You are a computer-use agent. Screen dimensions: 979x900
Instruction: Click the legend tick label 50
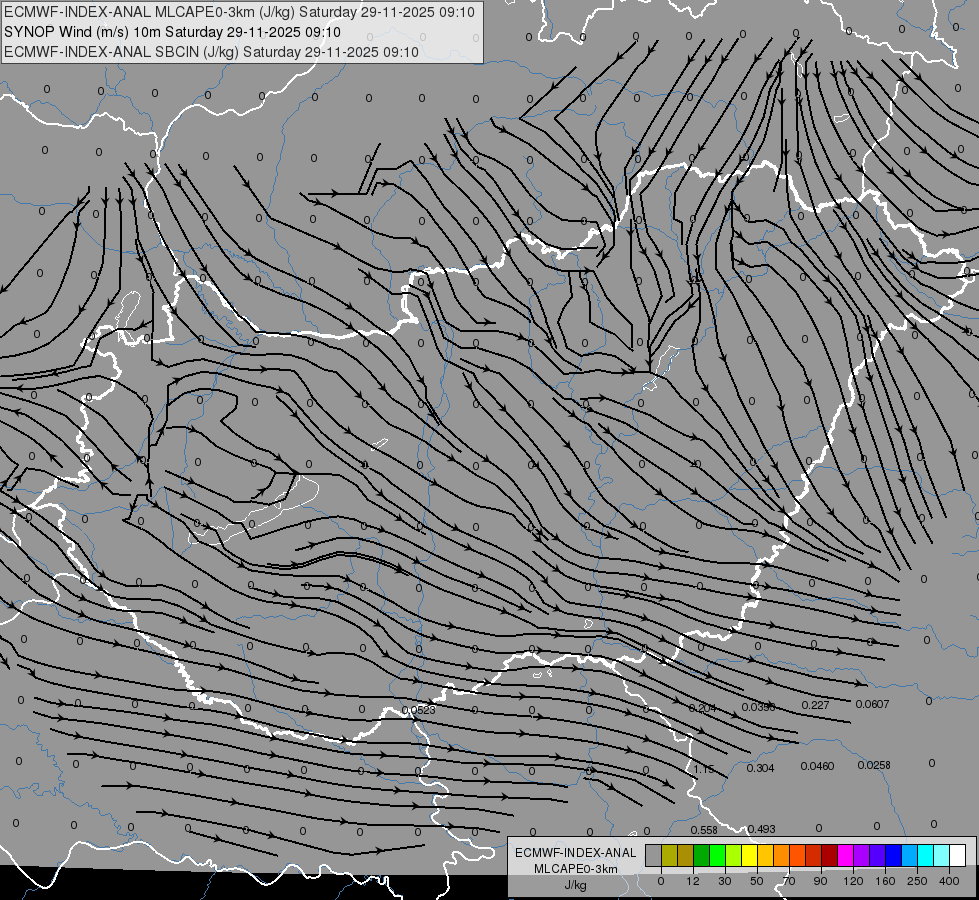click(x=757, y=881)
